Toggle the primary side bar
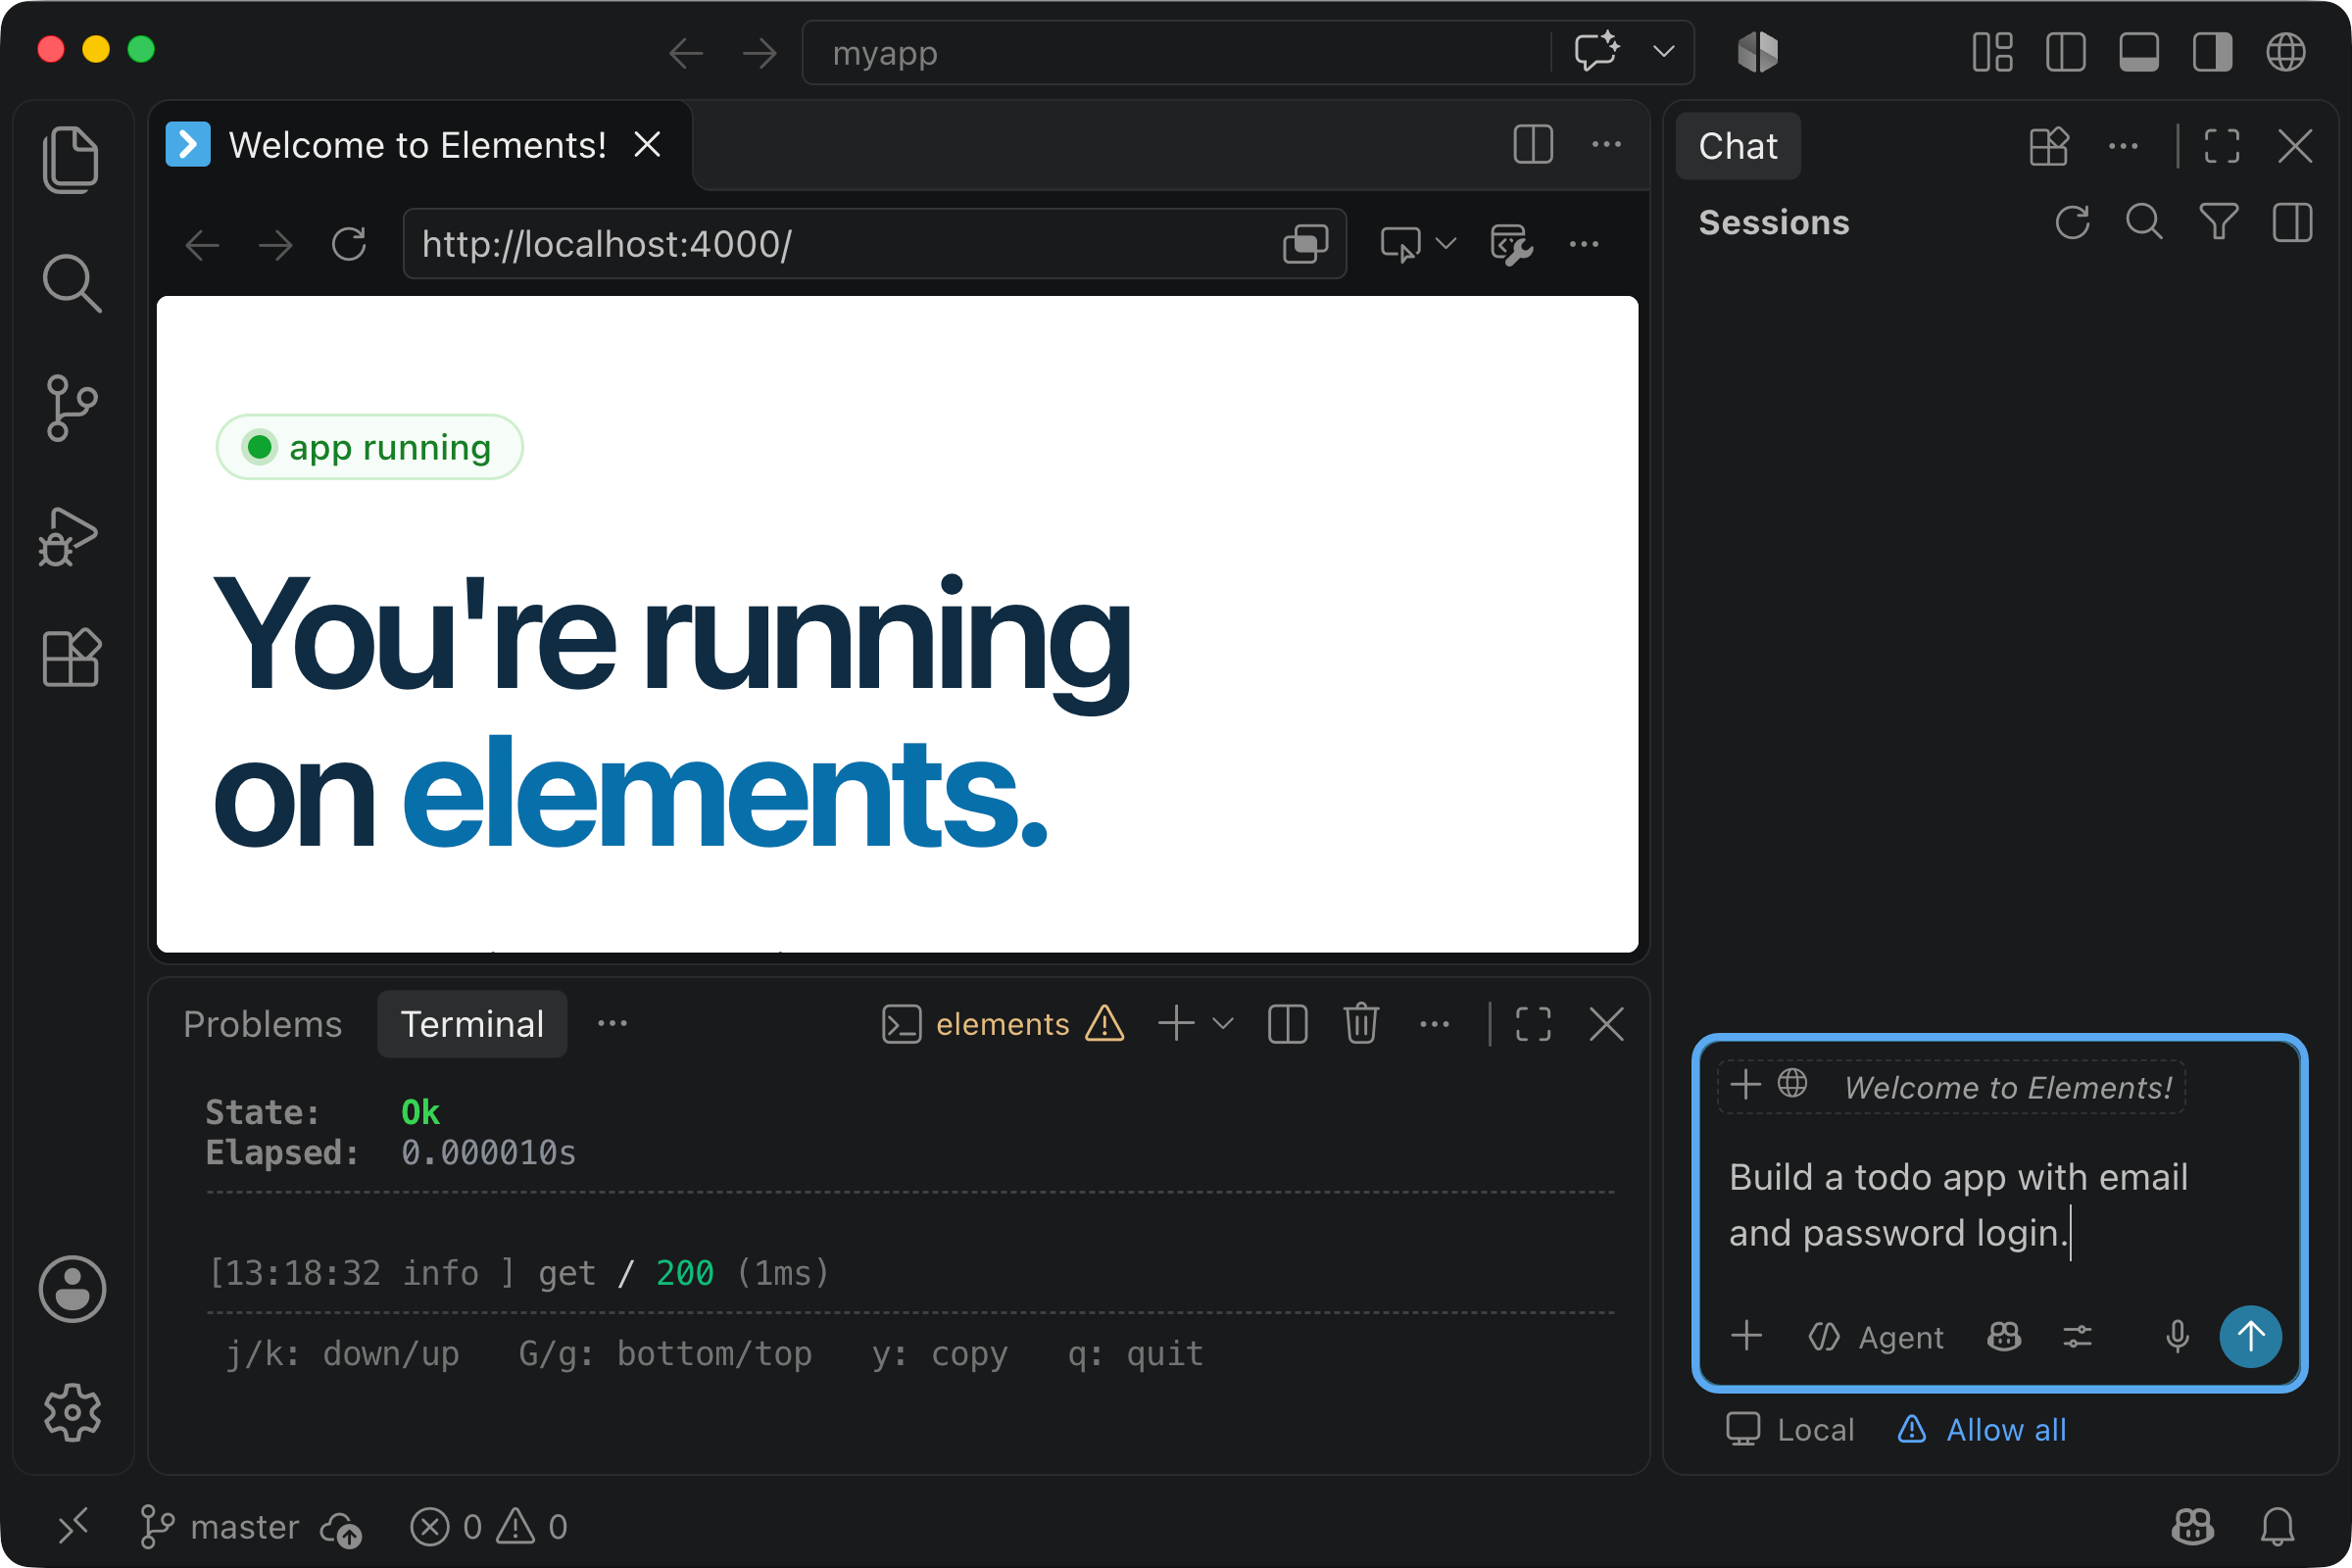 (x=2066, y=52)
